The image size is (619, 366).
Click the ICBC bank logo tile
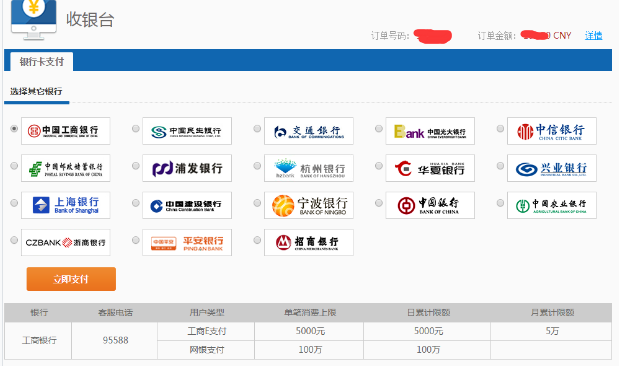click(x=66, y=131)
